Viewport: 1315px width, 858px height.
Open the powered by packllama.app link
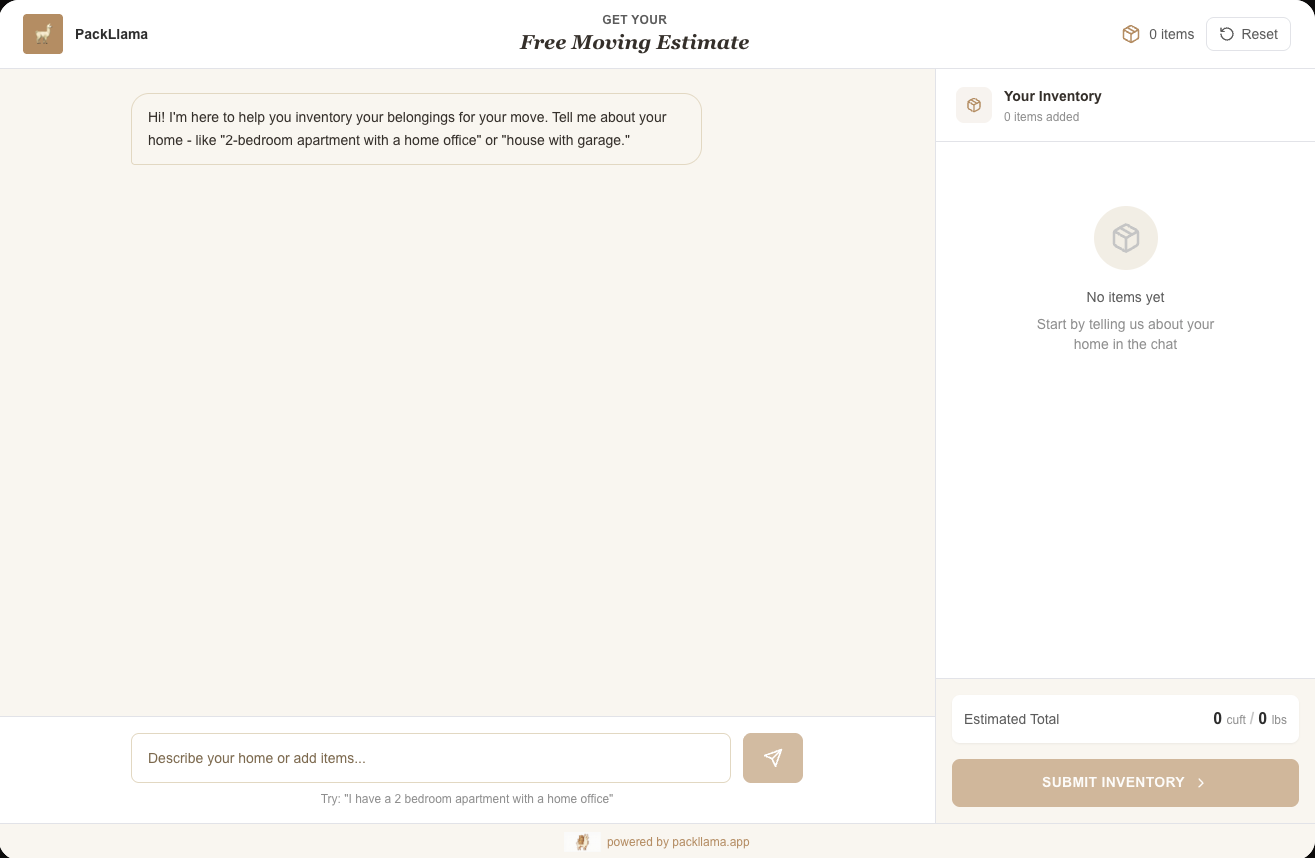(x=678, y=842)
